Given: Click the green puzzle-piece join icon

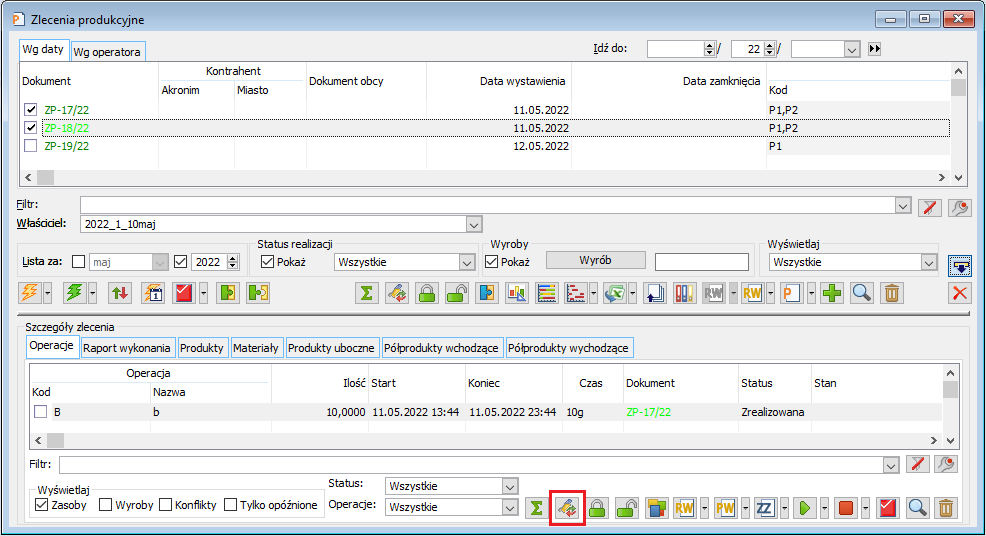Looking at the screenshot, I should coord(228,293).
